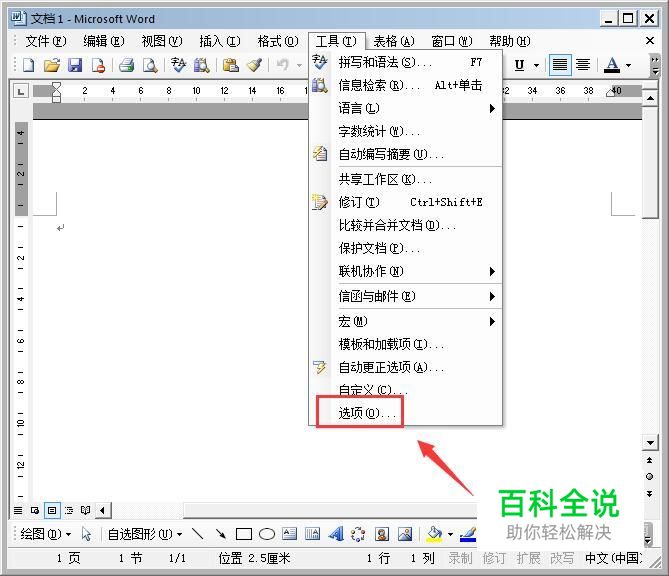Select the Rectangle drawing tool
669x576 pixels.
[244, 534]
